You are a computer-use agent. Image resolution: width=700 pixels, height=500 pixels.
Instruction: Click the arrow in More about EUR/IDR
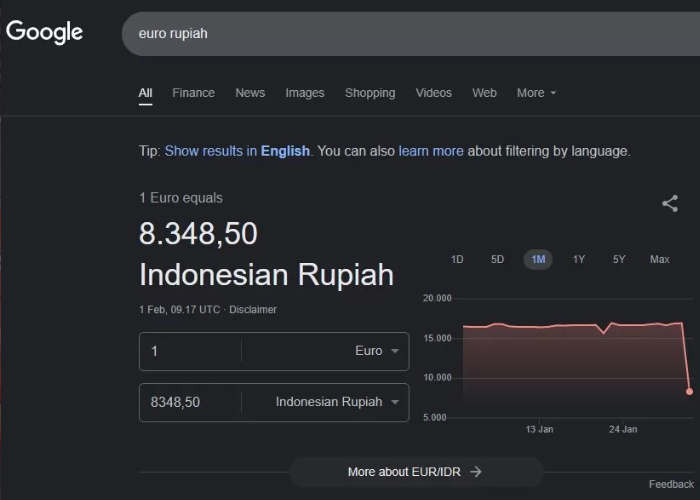(x=476, y=471)
